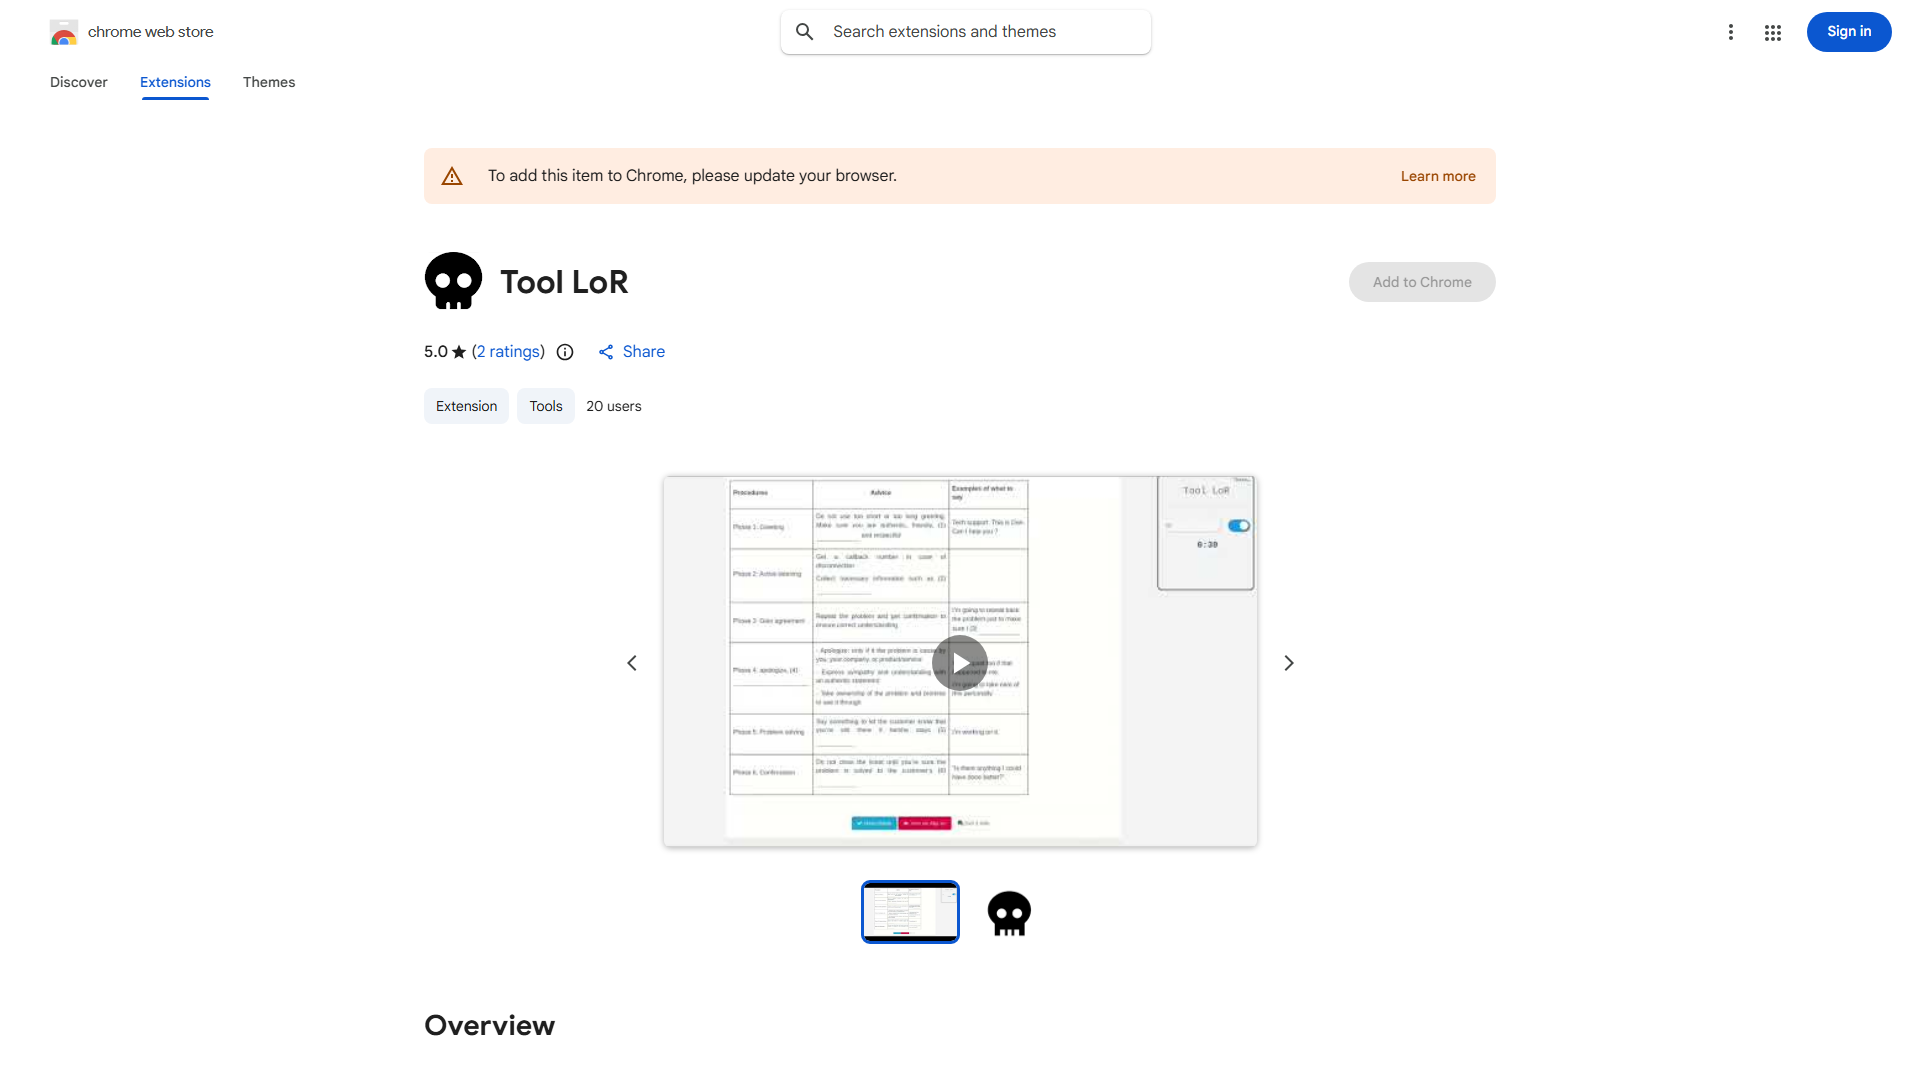
Task: Open the Themes tab
Action: (269, 82)
